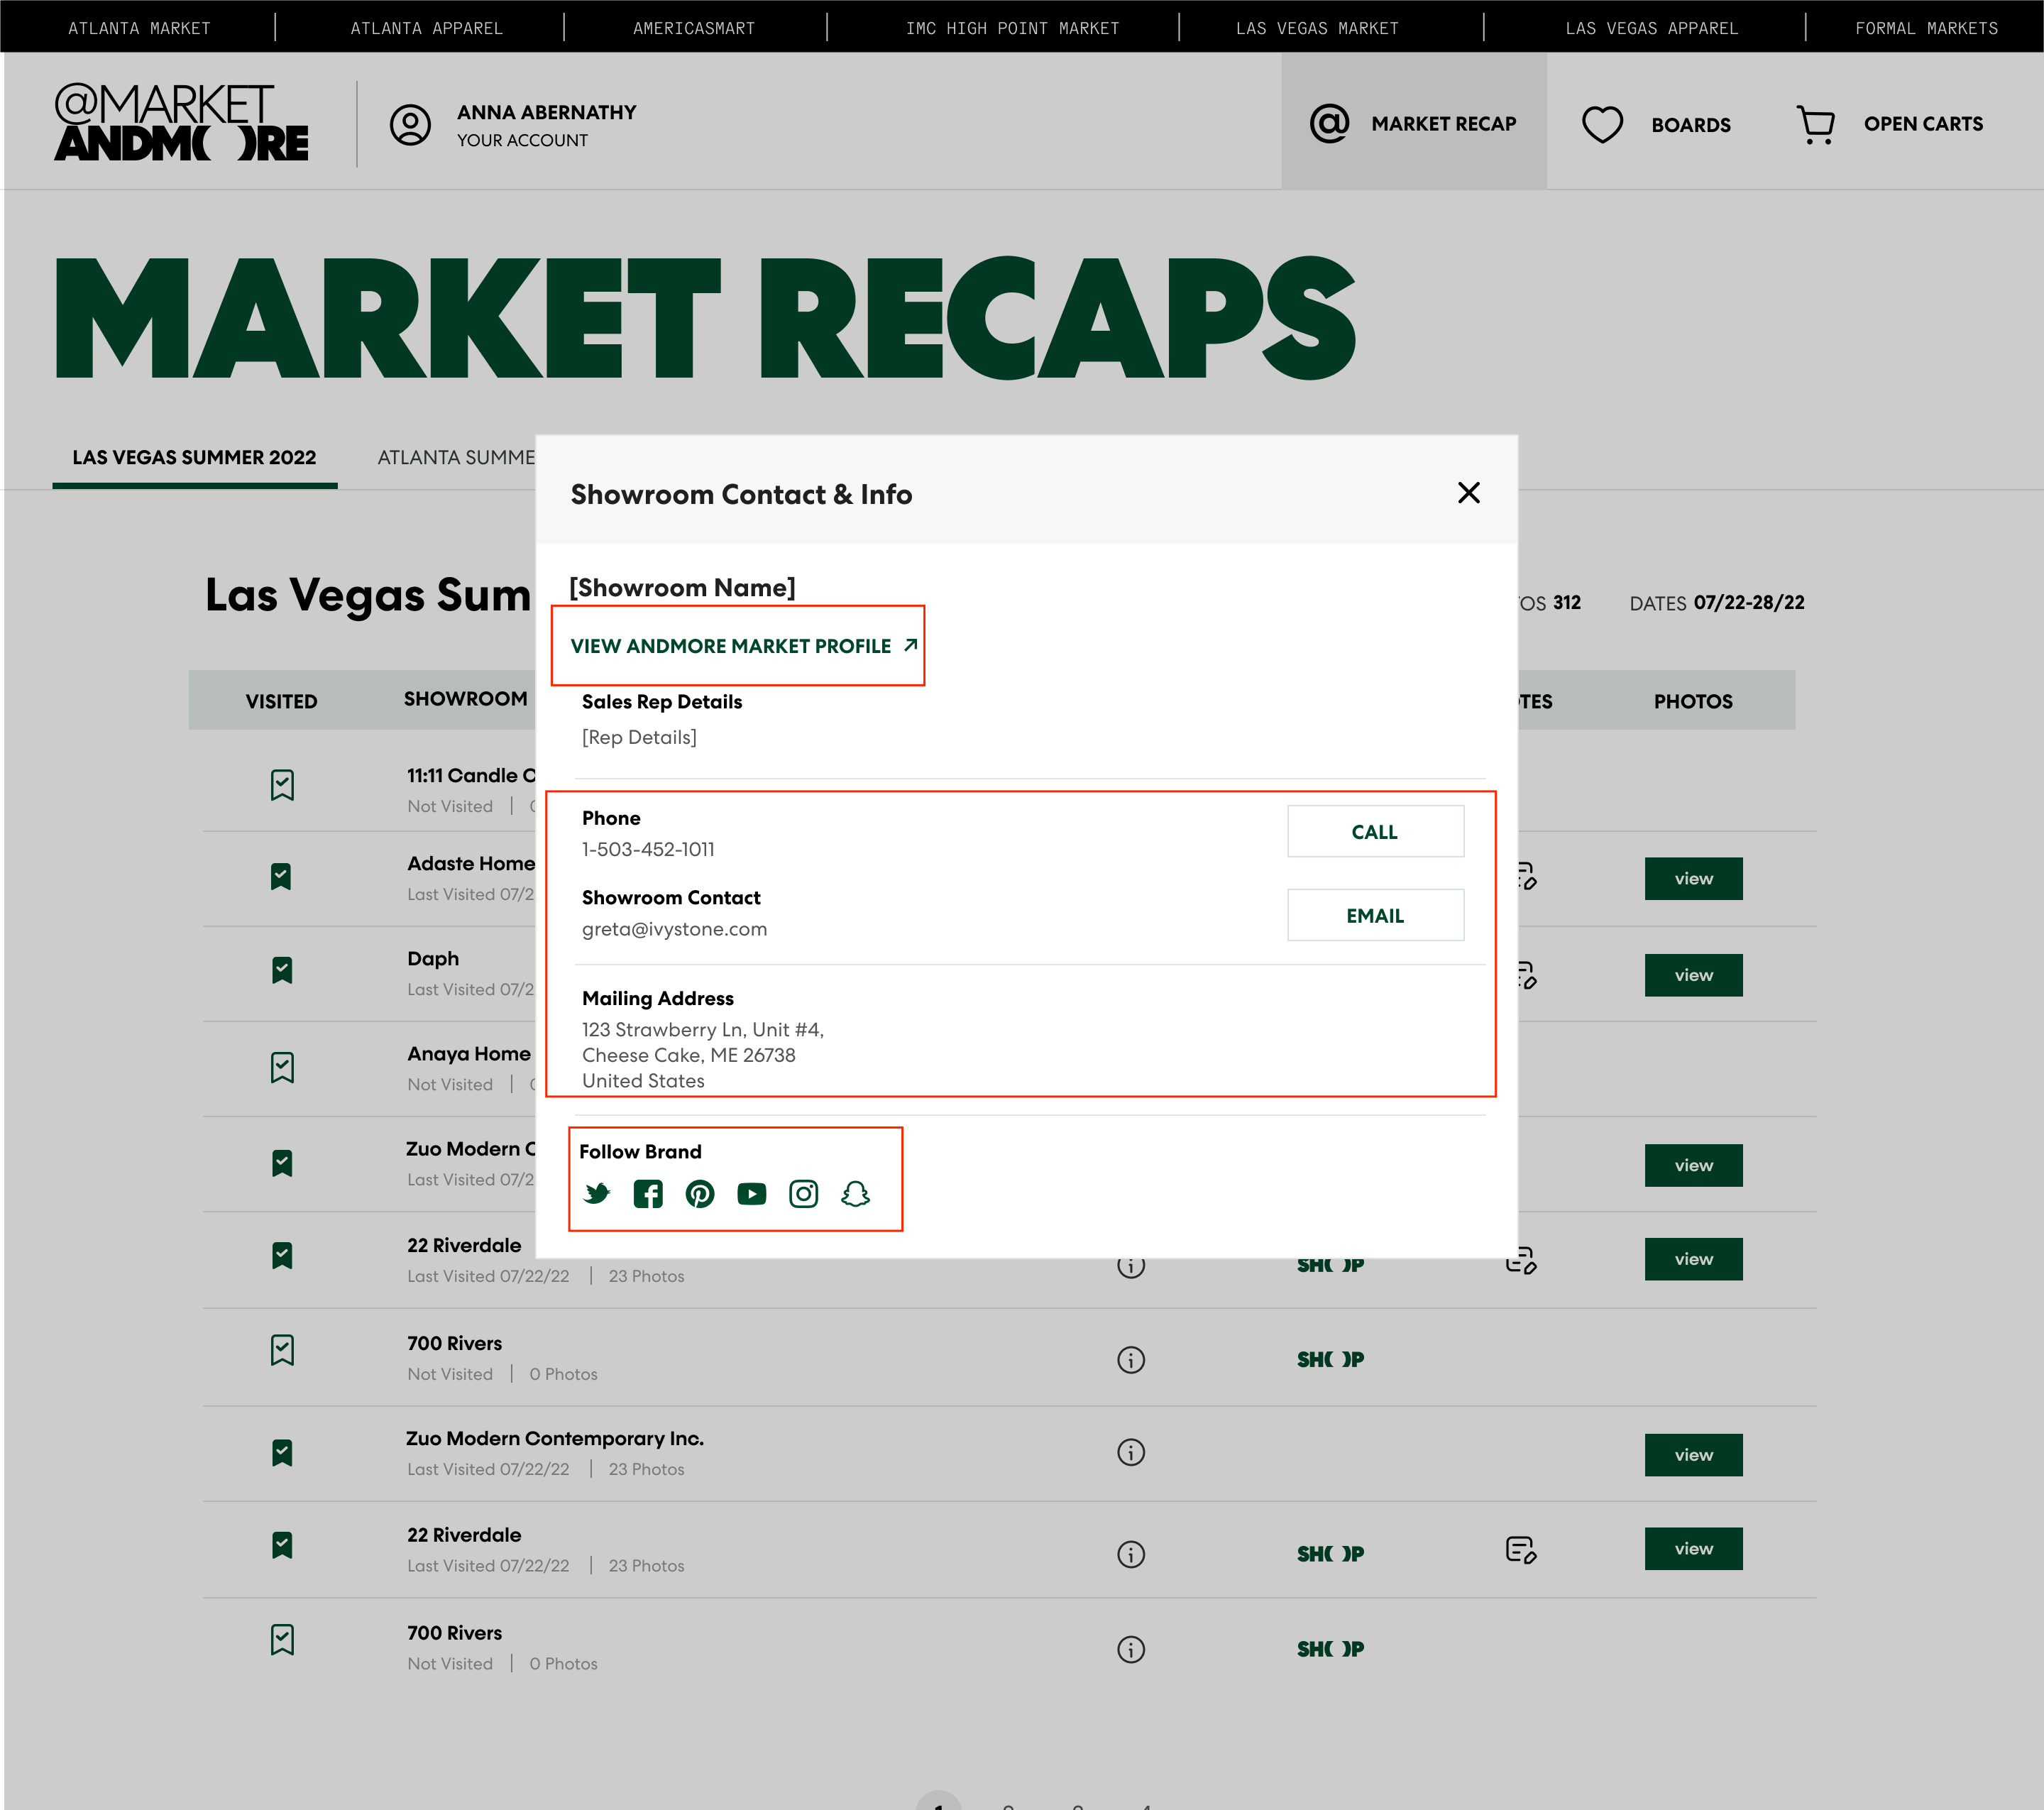Open Formal Markets in top navigation
This screenshot has height=1810, width=2044.
pos(1926,28)
